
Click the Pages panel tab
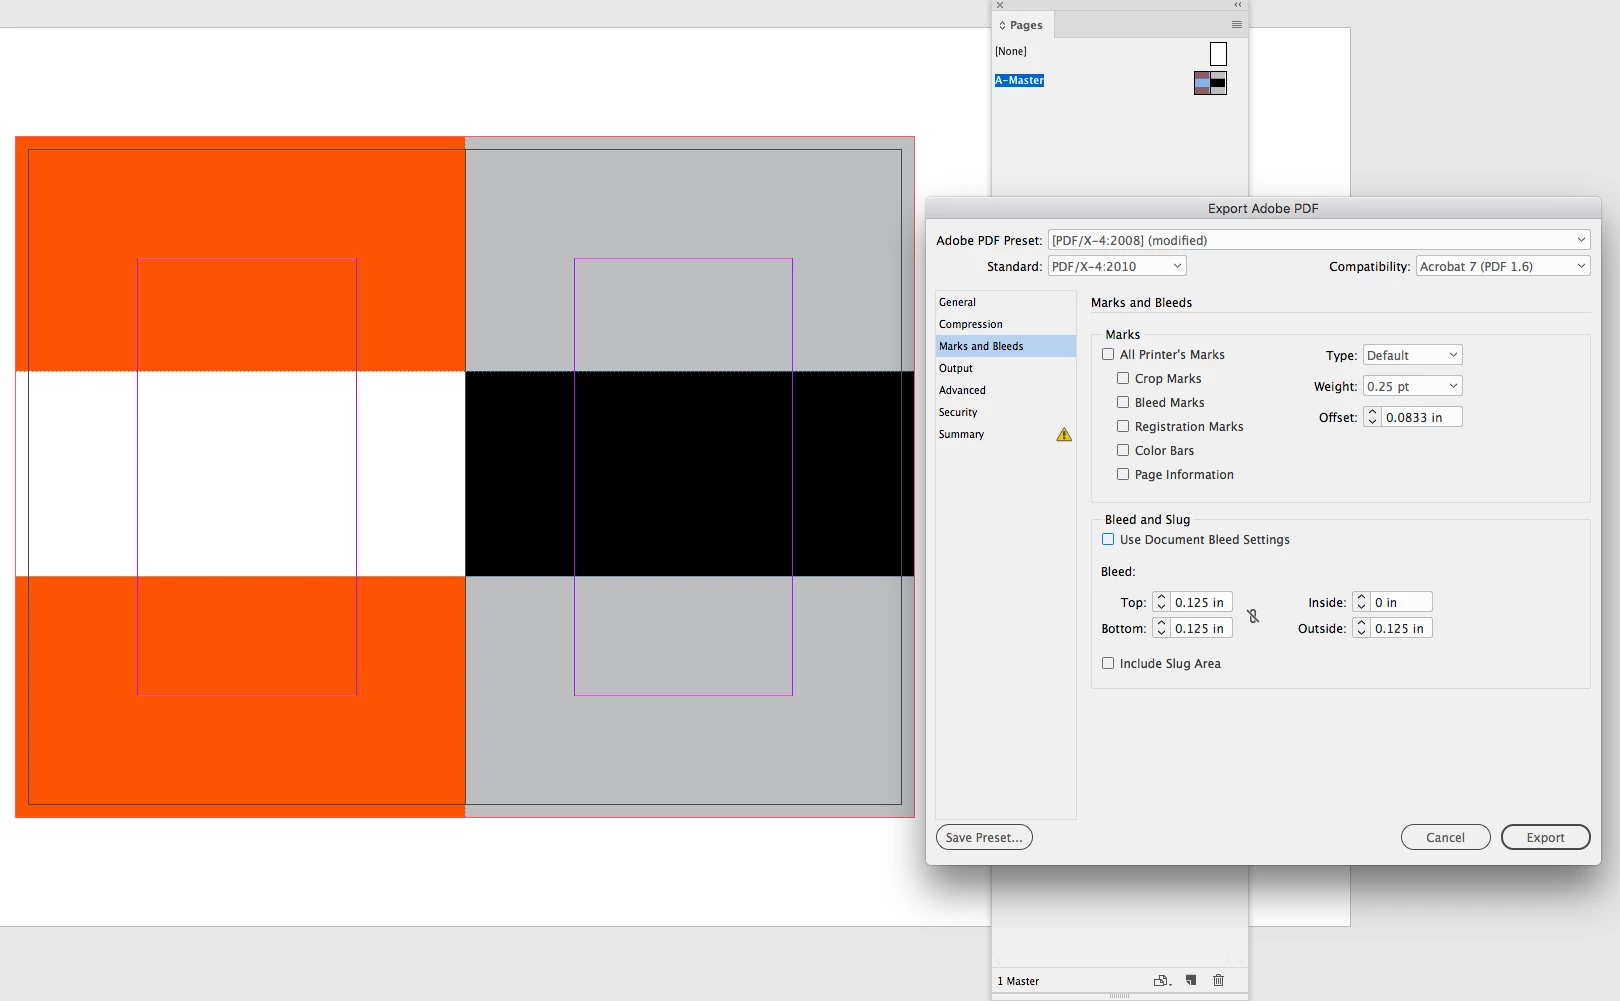[x=1022, y=25]
